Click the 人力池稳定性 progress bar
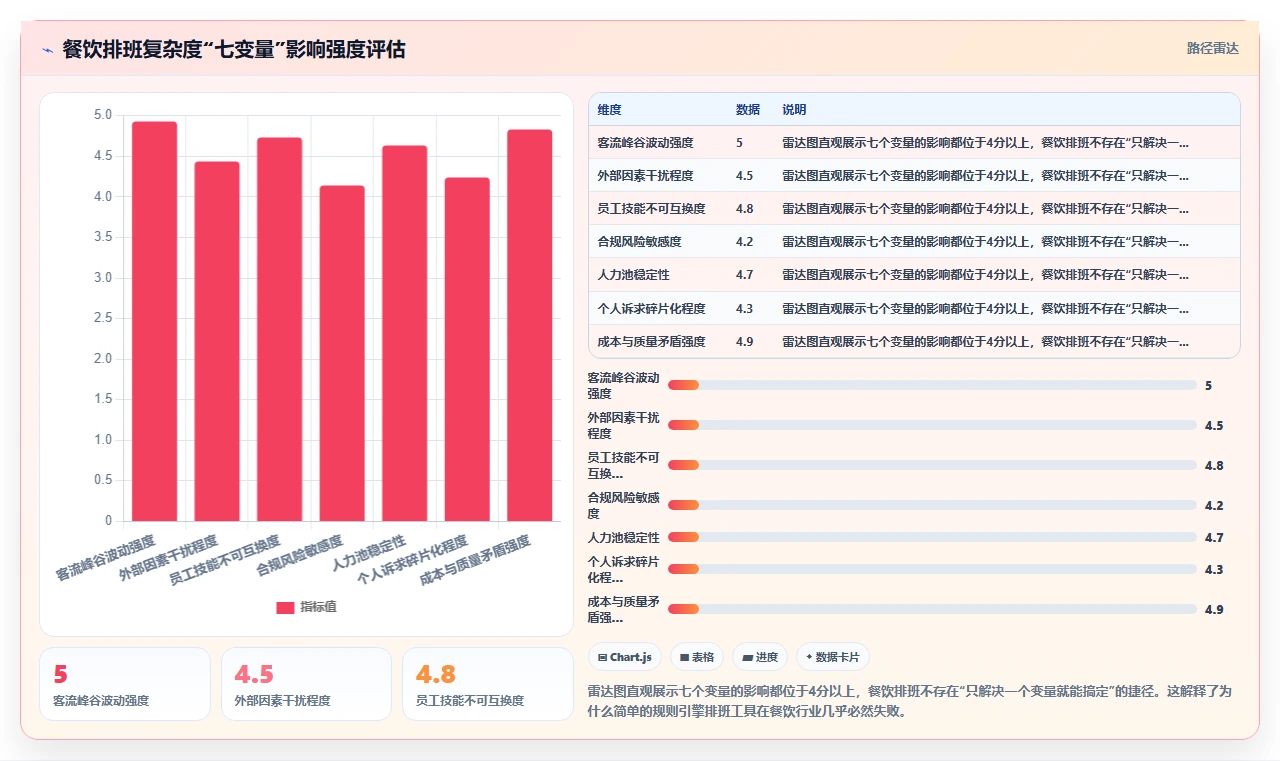Viewport: 1280px width, 761px height. pyautogui.click(x=932, y=537)
